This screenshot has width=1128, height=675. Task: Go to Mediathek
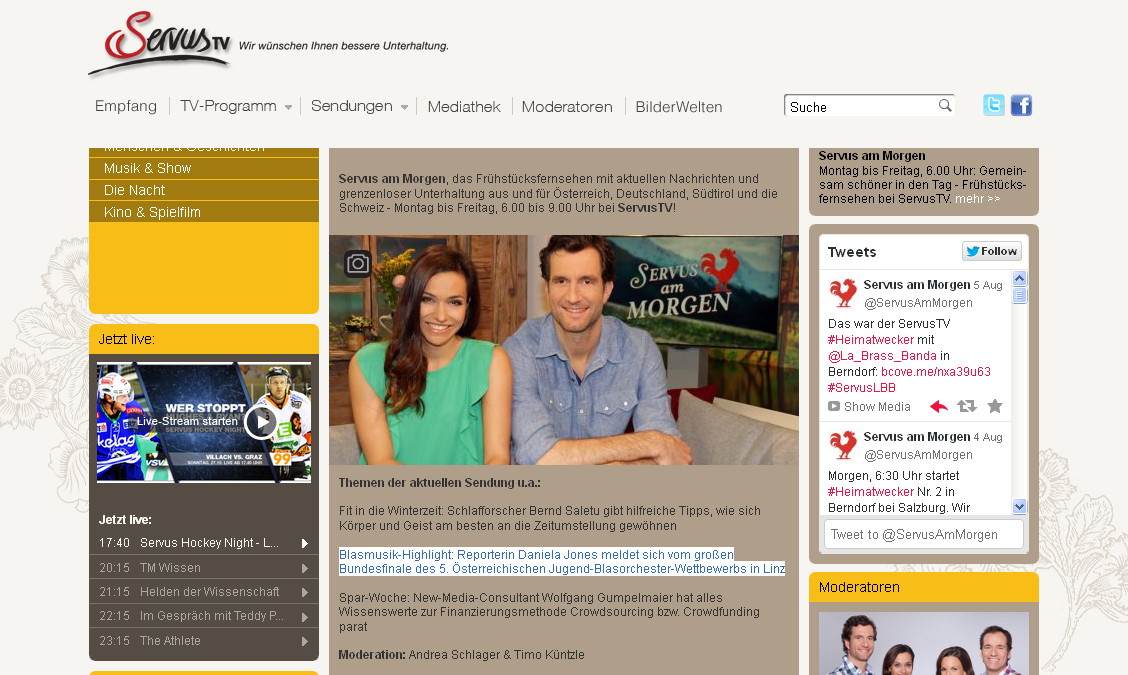(x=464, y=107)
